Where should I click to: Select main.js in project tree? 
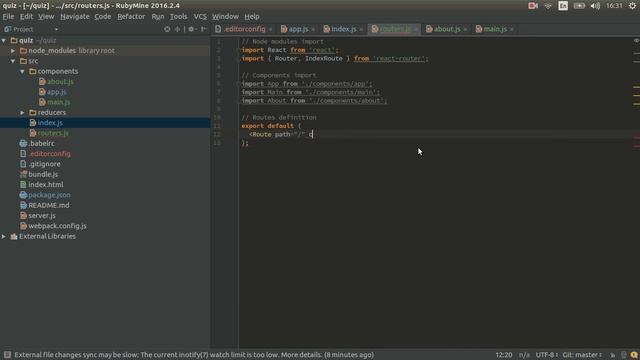[x=58, y=102]
